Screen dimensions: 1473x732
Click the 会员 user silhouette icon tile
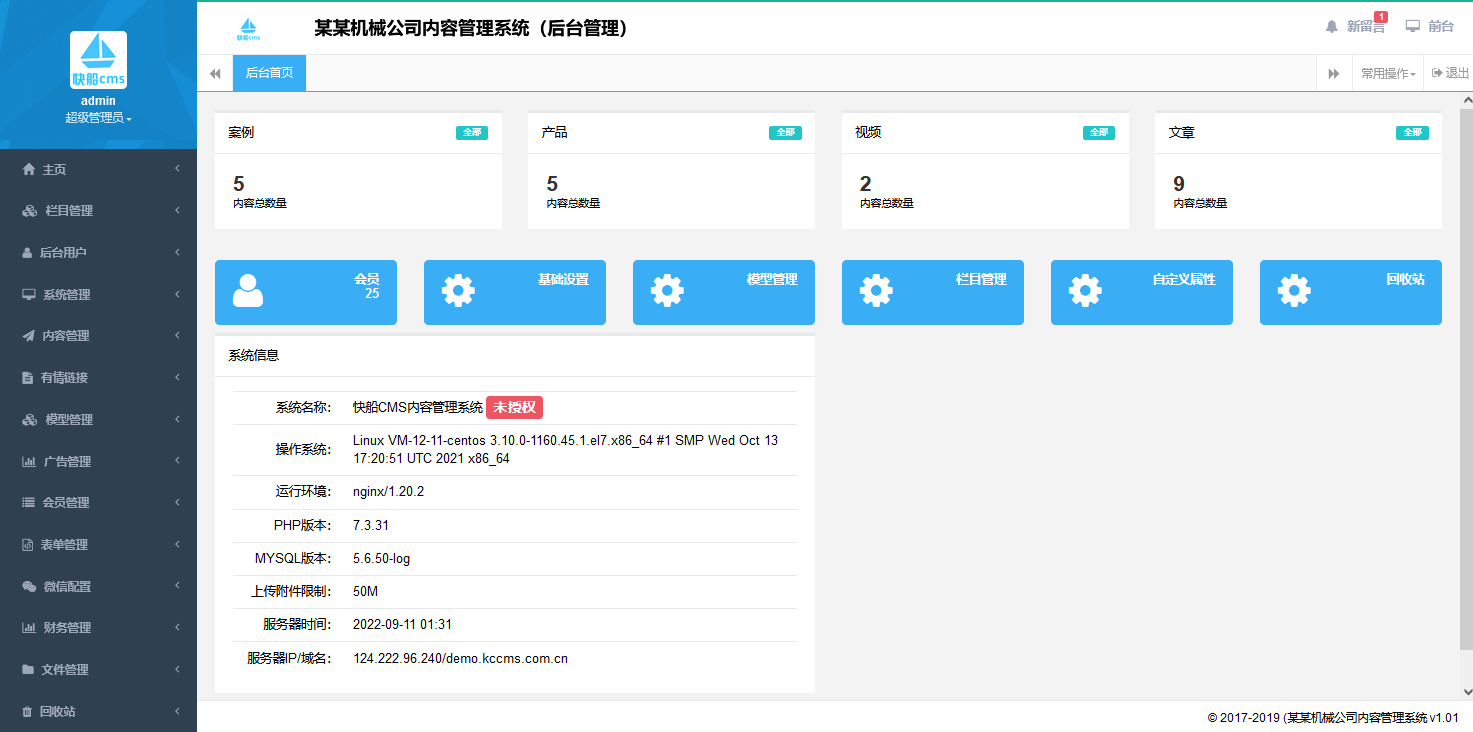click(x=248, y=290)
